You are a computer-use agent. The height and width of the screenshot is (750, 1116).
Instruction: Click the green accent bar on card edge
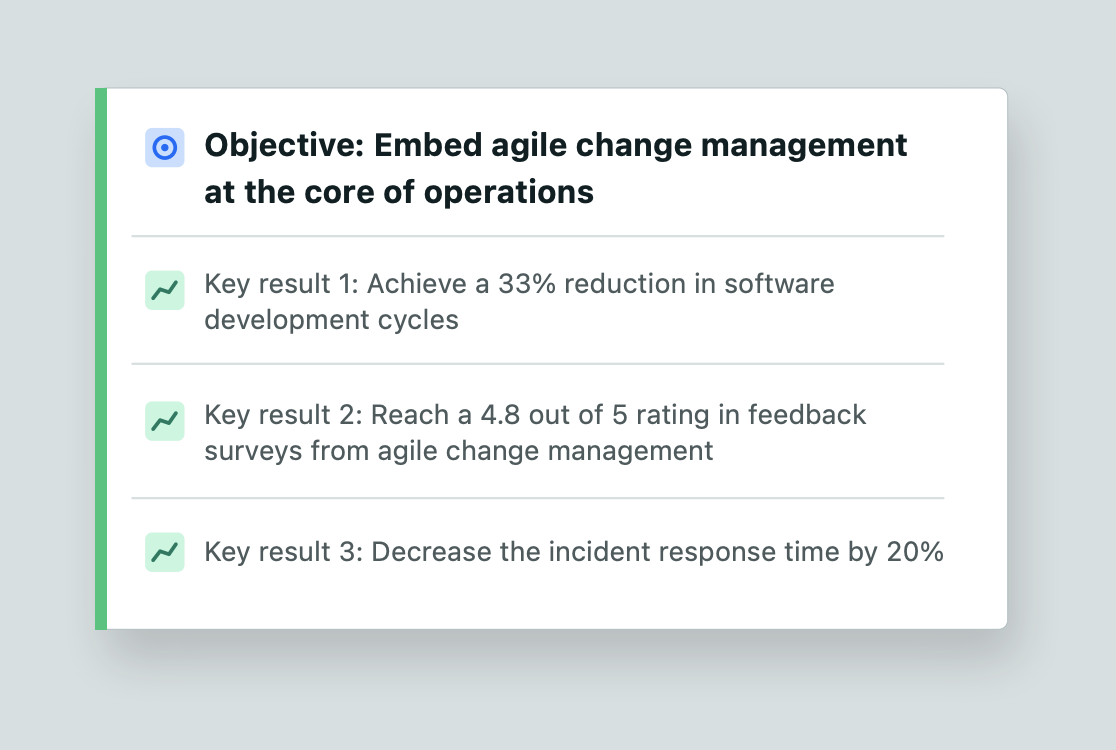pyautogui.click(x=101, y=359)
